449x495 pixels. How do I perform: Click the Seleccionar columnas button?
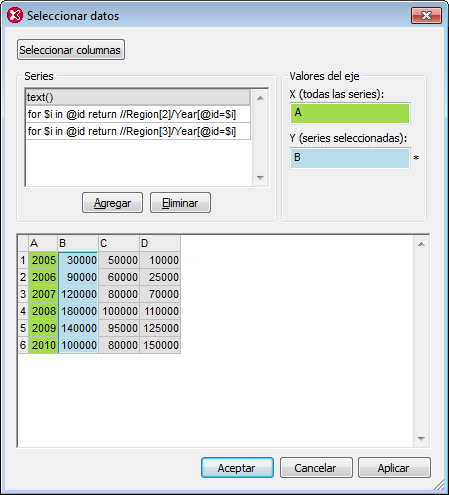71,50
